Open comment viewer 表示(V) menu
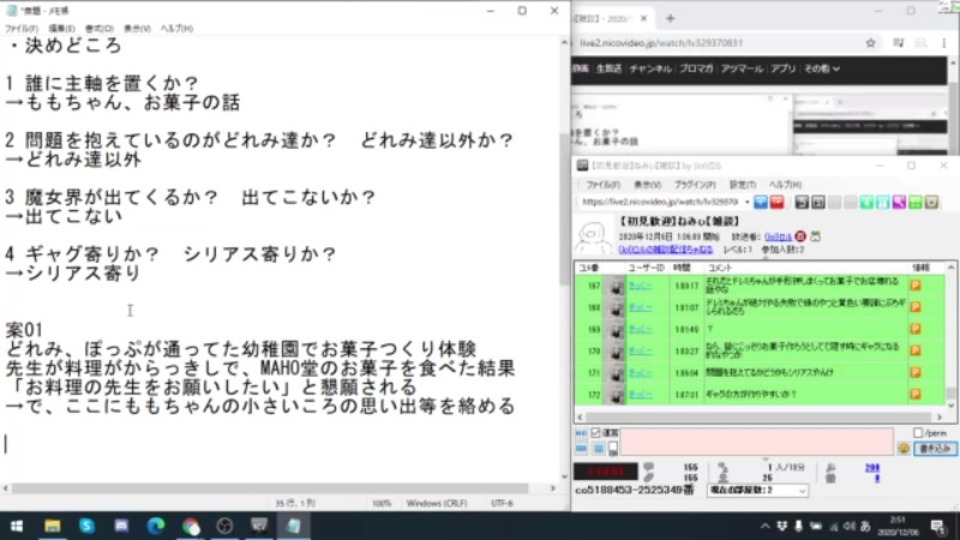The image size is (960, 540). 647,184
